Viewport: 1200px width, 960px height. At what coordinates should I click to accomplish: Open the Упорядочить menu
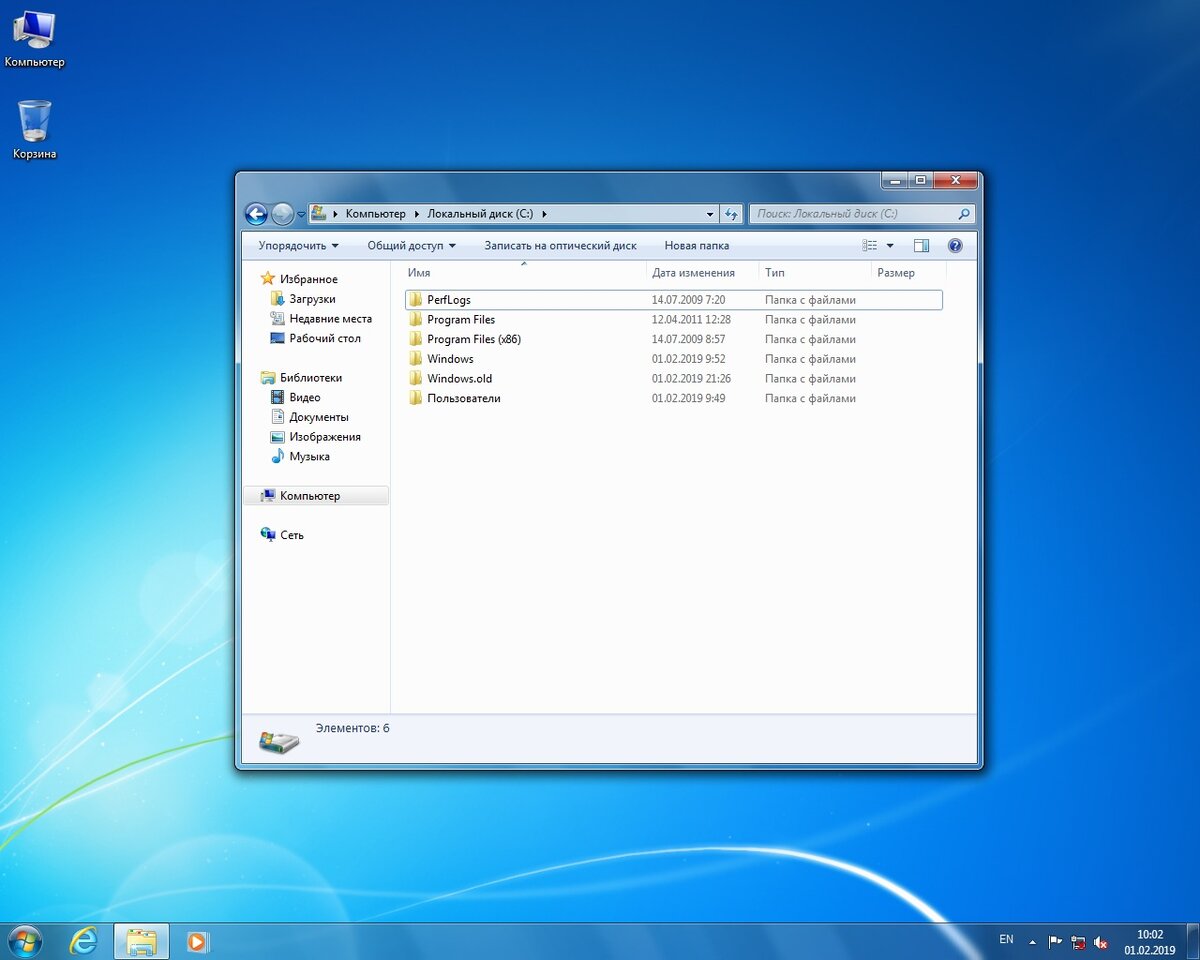[298, 245]
